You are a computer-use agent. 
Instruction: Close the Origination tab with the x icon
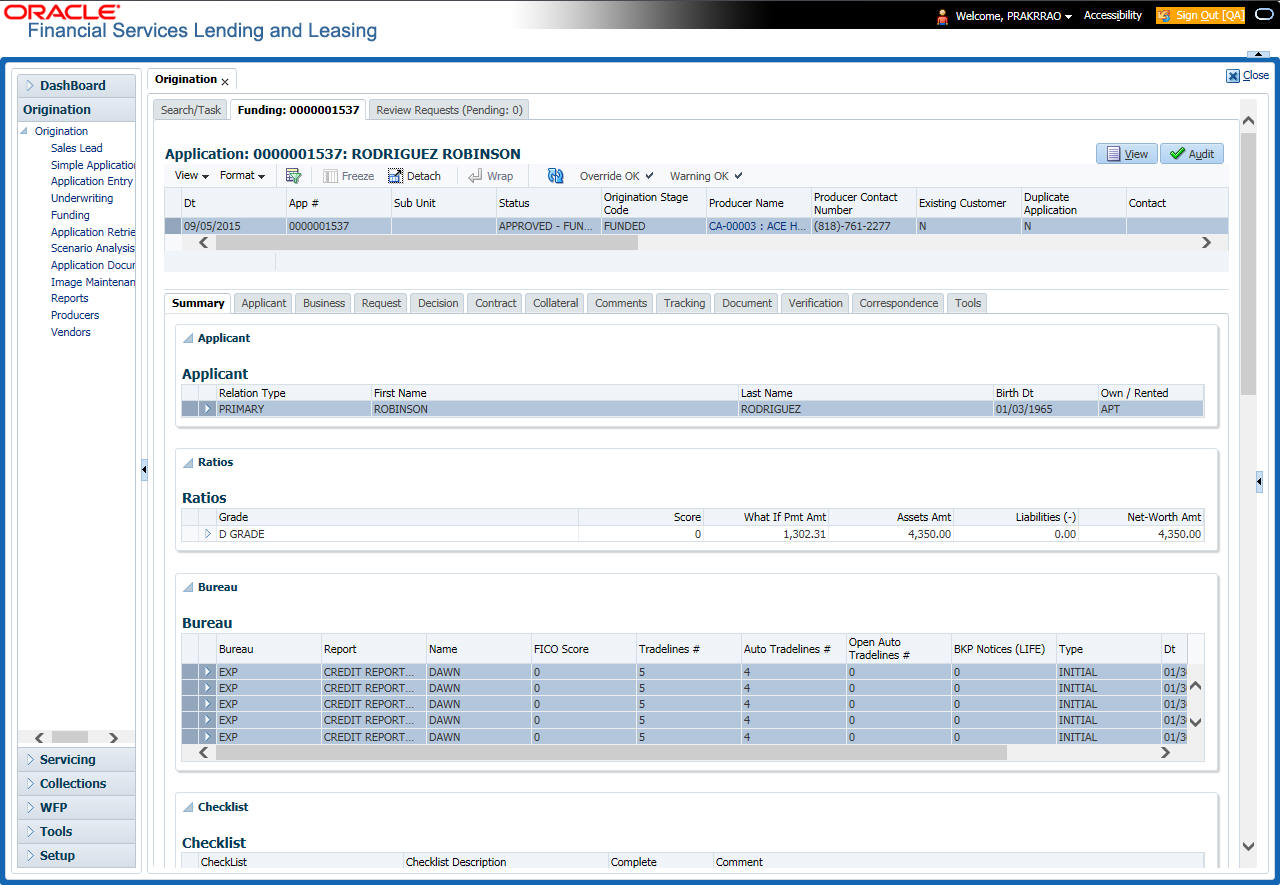[x=225, y=81]
